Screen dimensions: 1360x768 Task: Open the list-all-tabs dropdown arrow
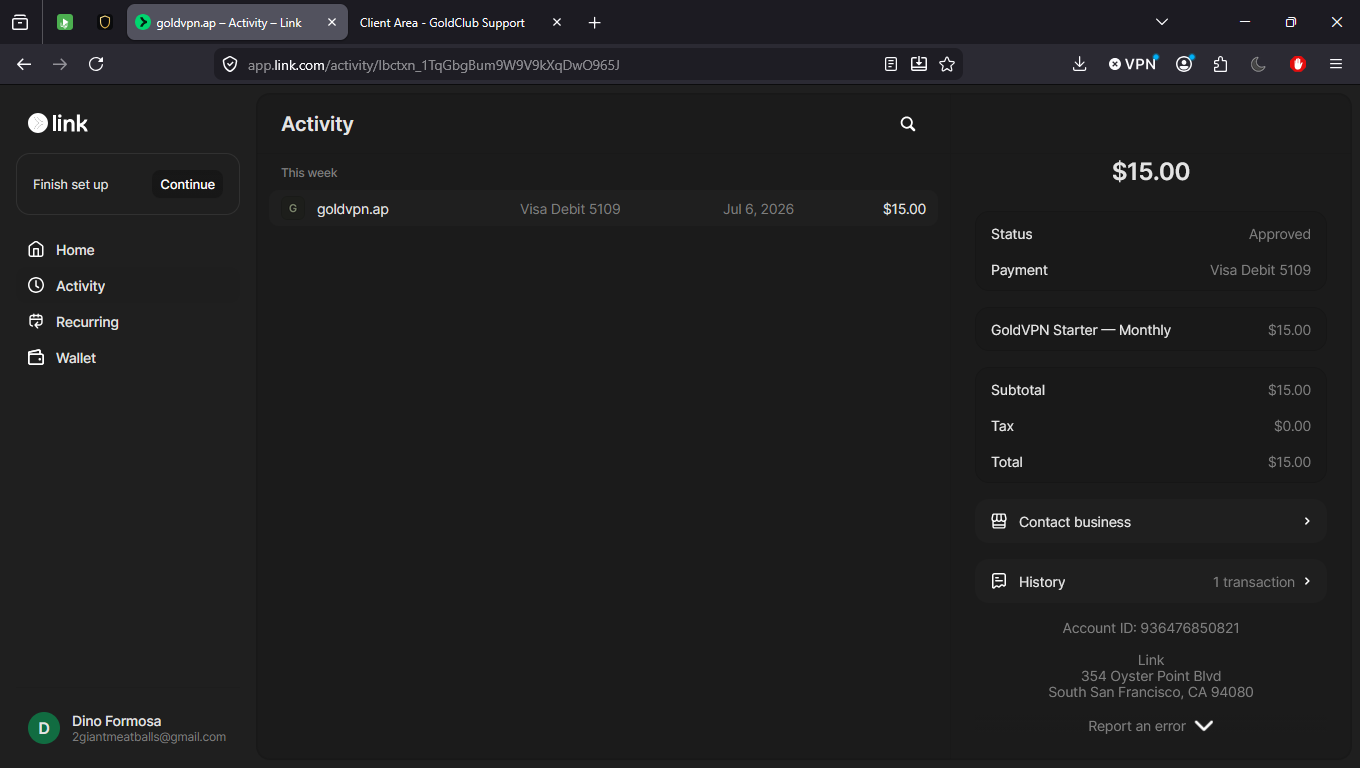coord(1162,22)
